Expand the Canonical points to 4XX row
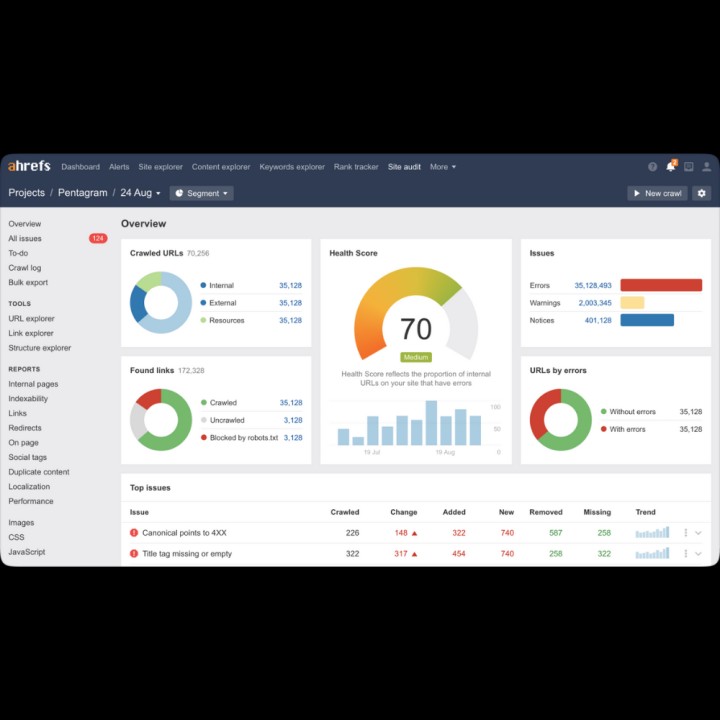The width and height of the screenshot is (720, 720). (x=698, y=533)
